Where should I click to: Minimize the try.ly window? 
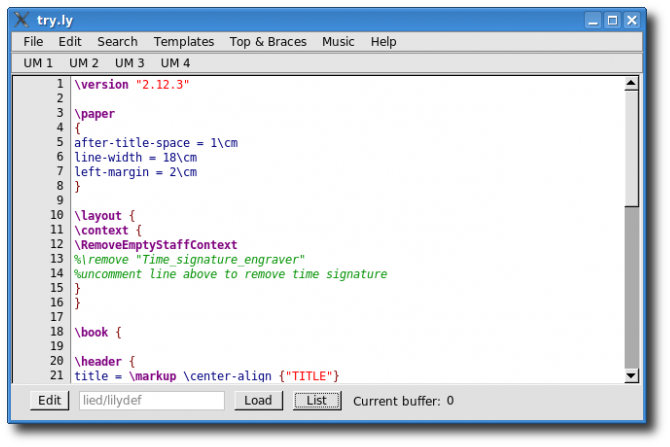[x=593, y=20]
